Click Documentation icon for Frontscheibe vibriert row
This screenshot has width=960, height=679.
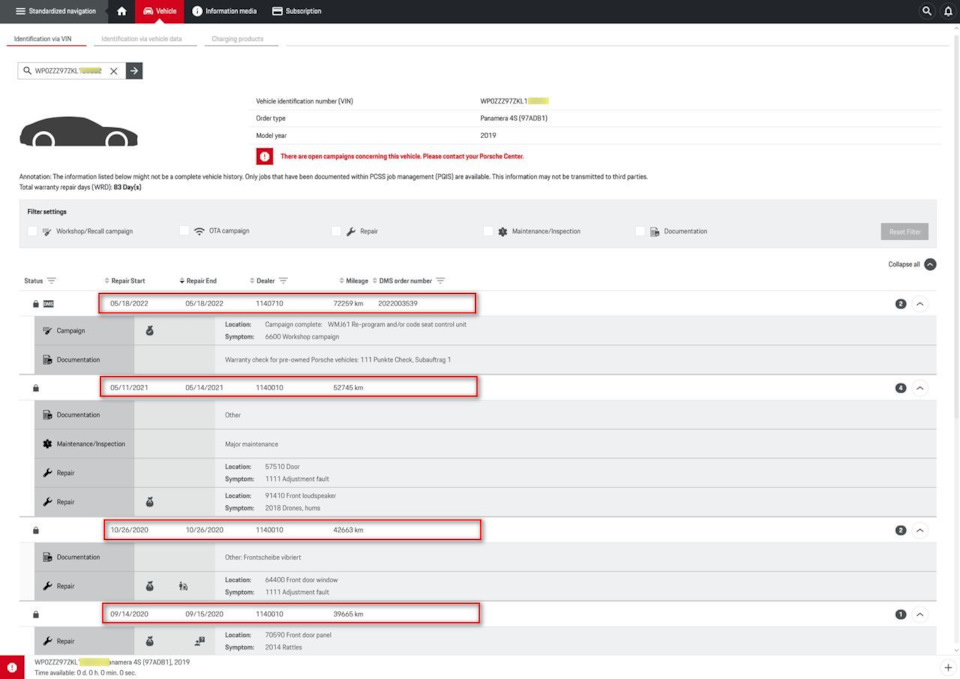click(47, 557)
